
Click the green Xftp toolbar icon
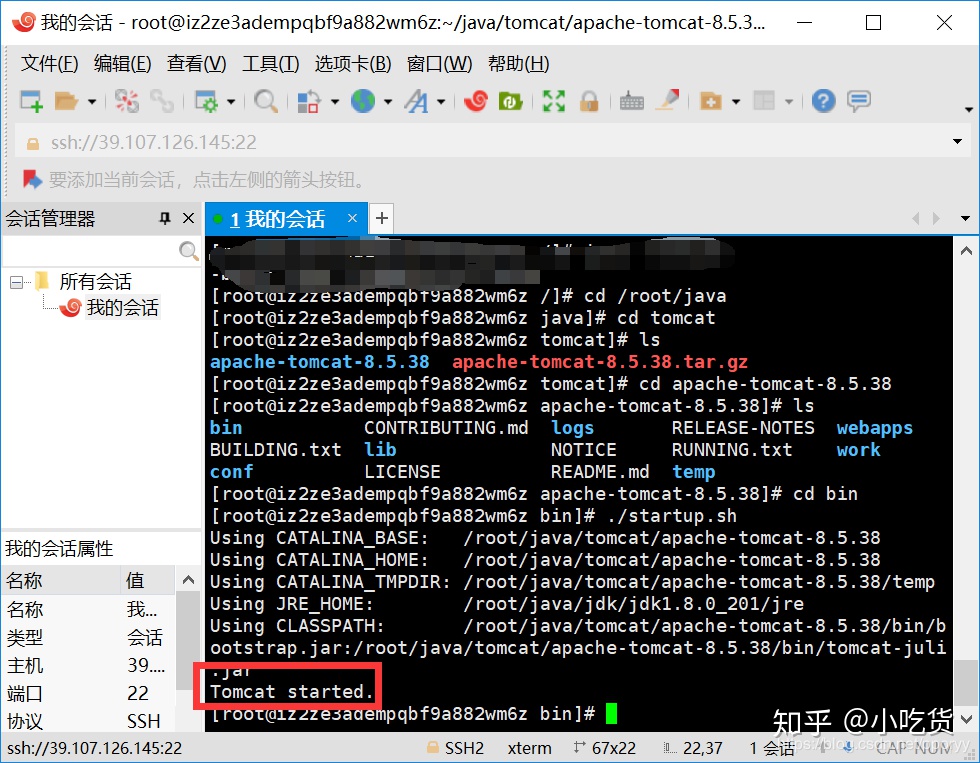click(511, 101)
